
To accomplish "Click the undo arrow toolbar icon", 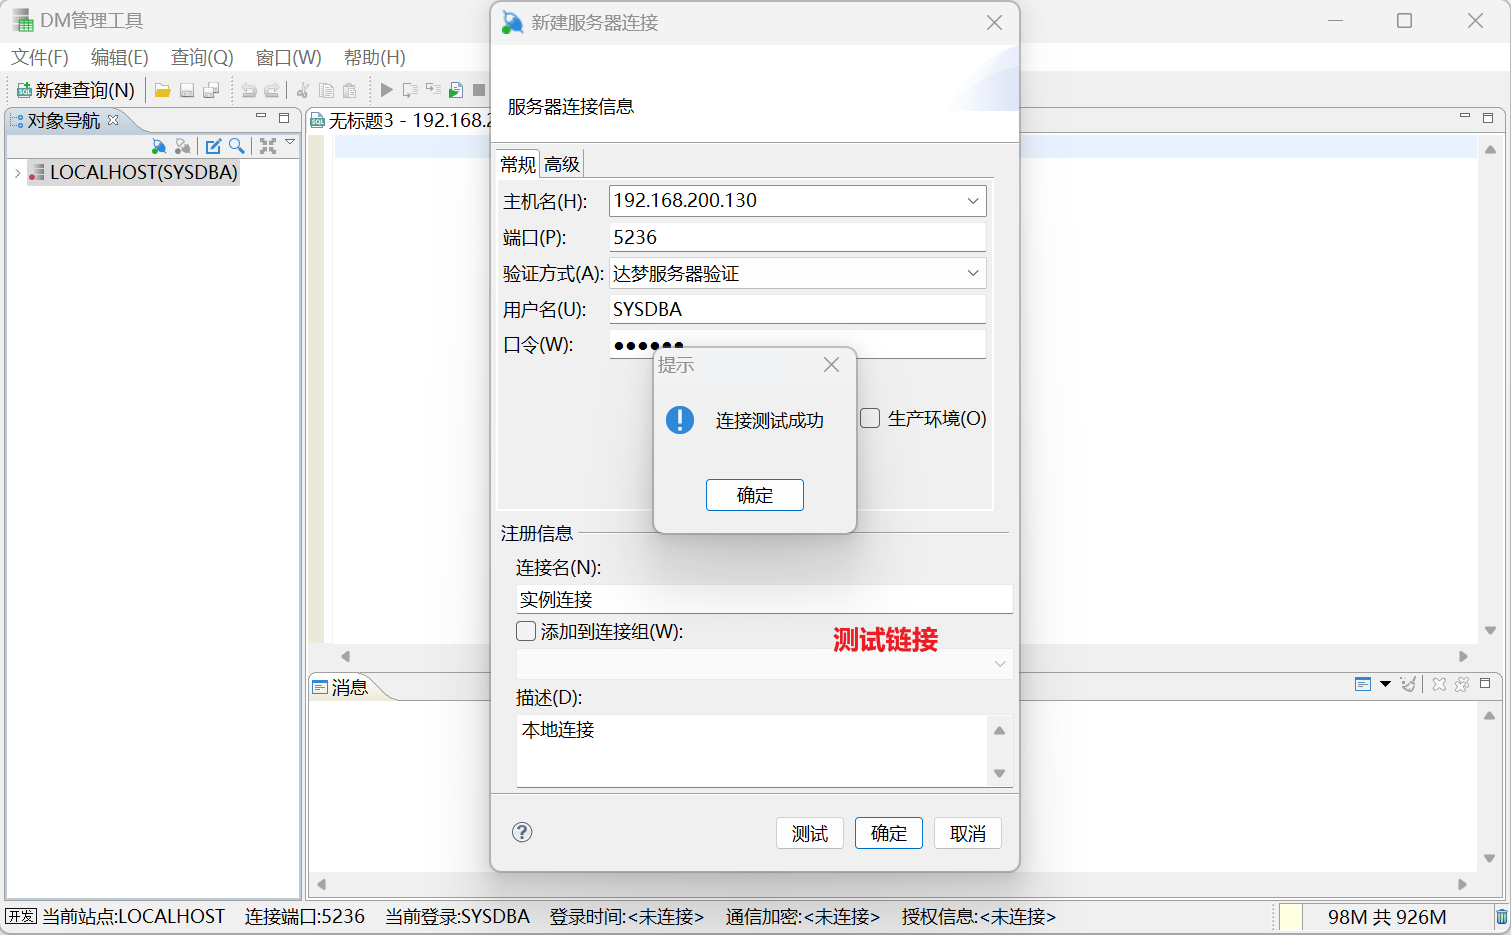I will coord(249,90).
